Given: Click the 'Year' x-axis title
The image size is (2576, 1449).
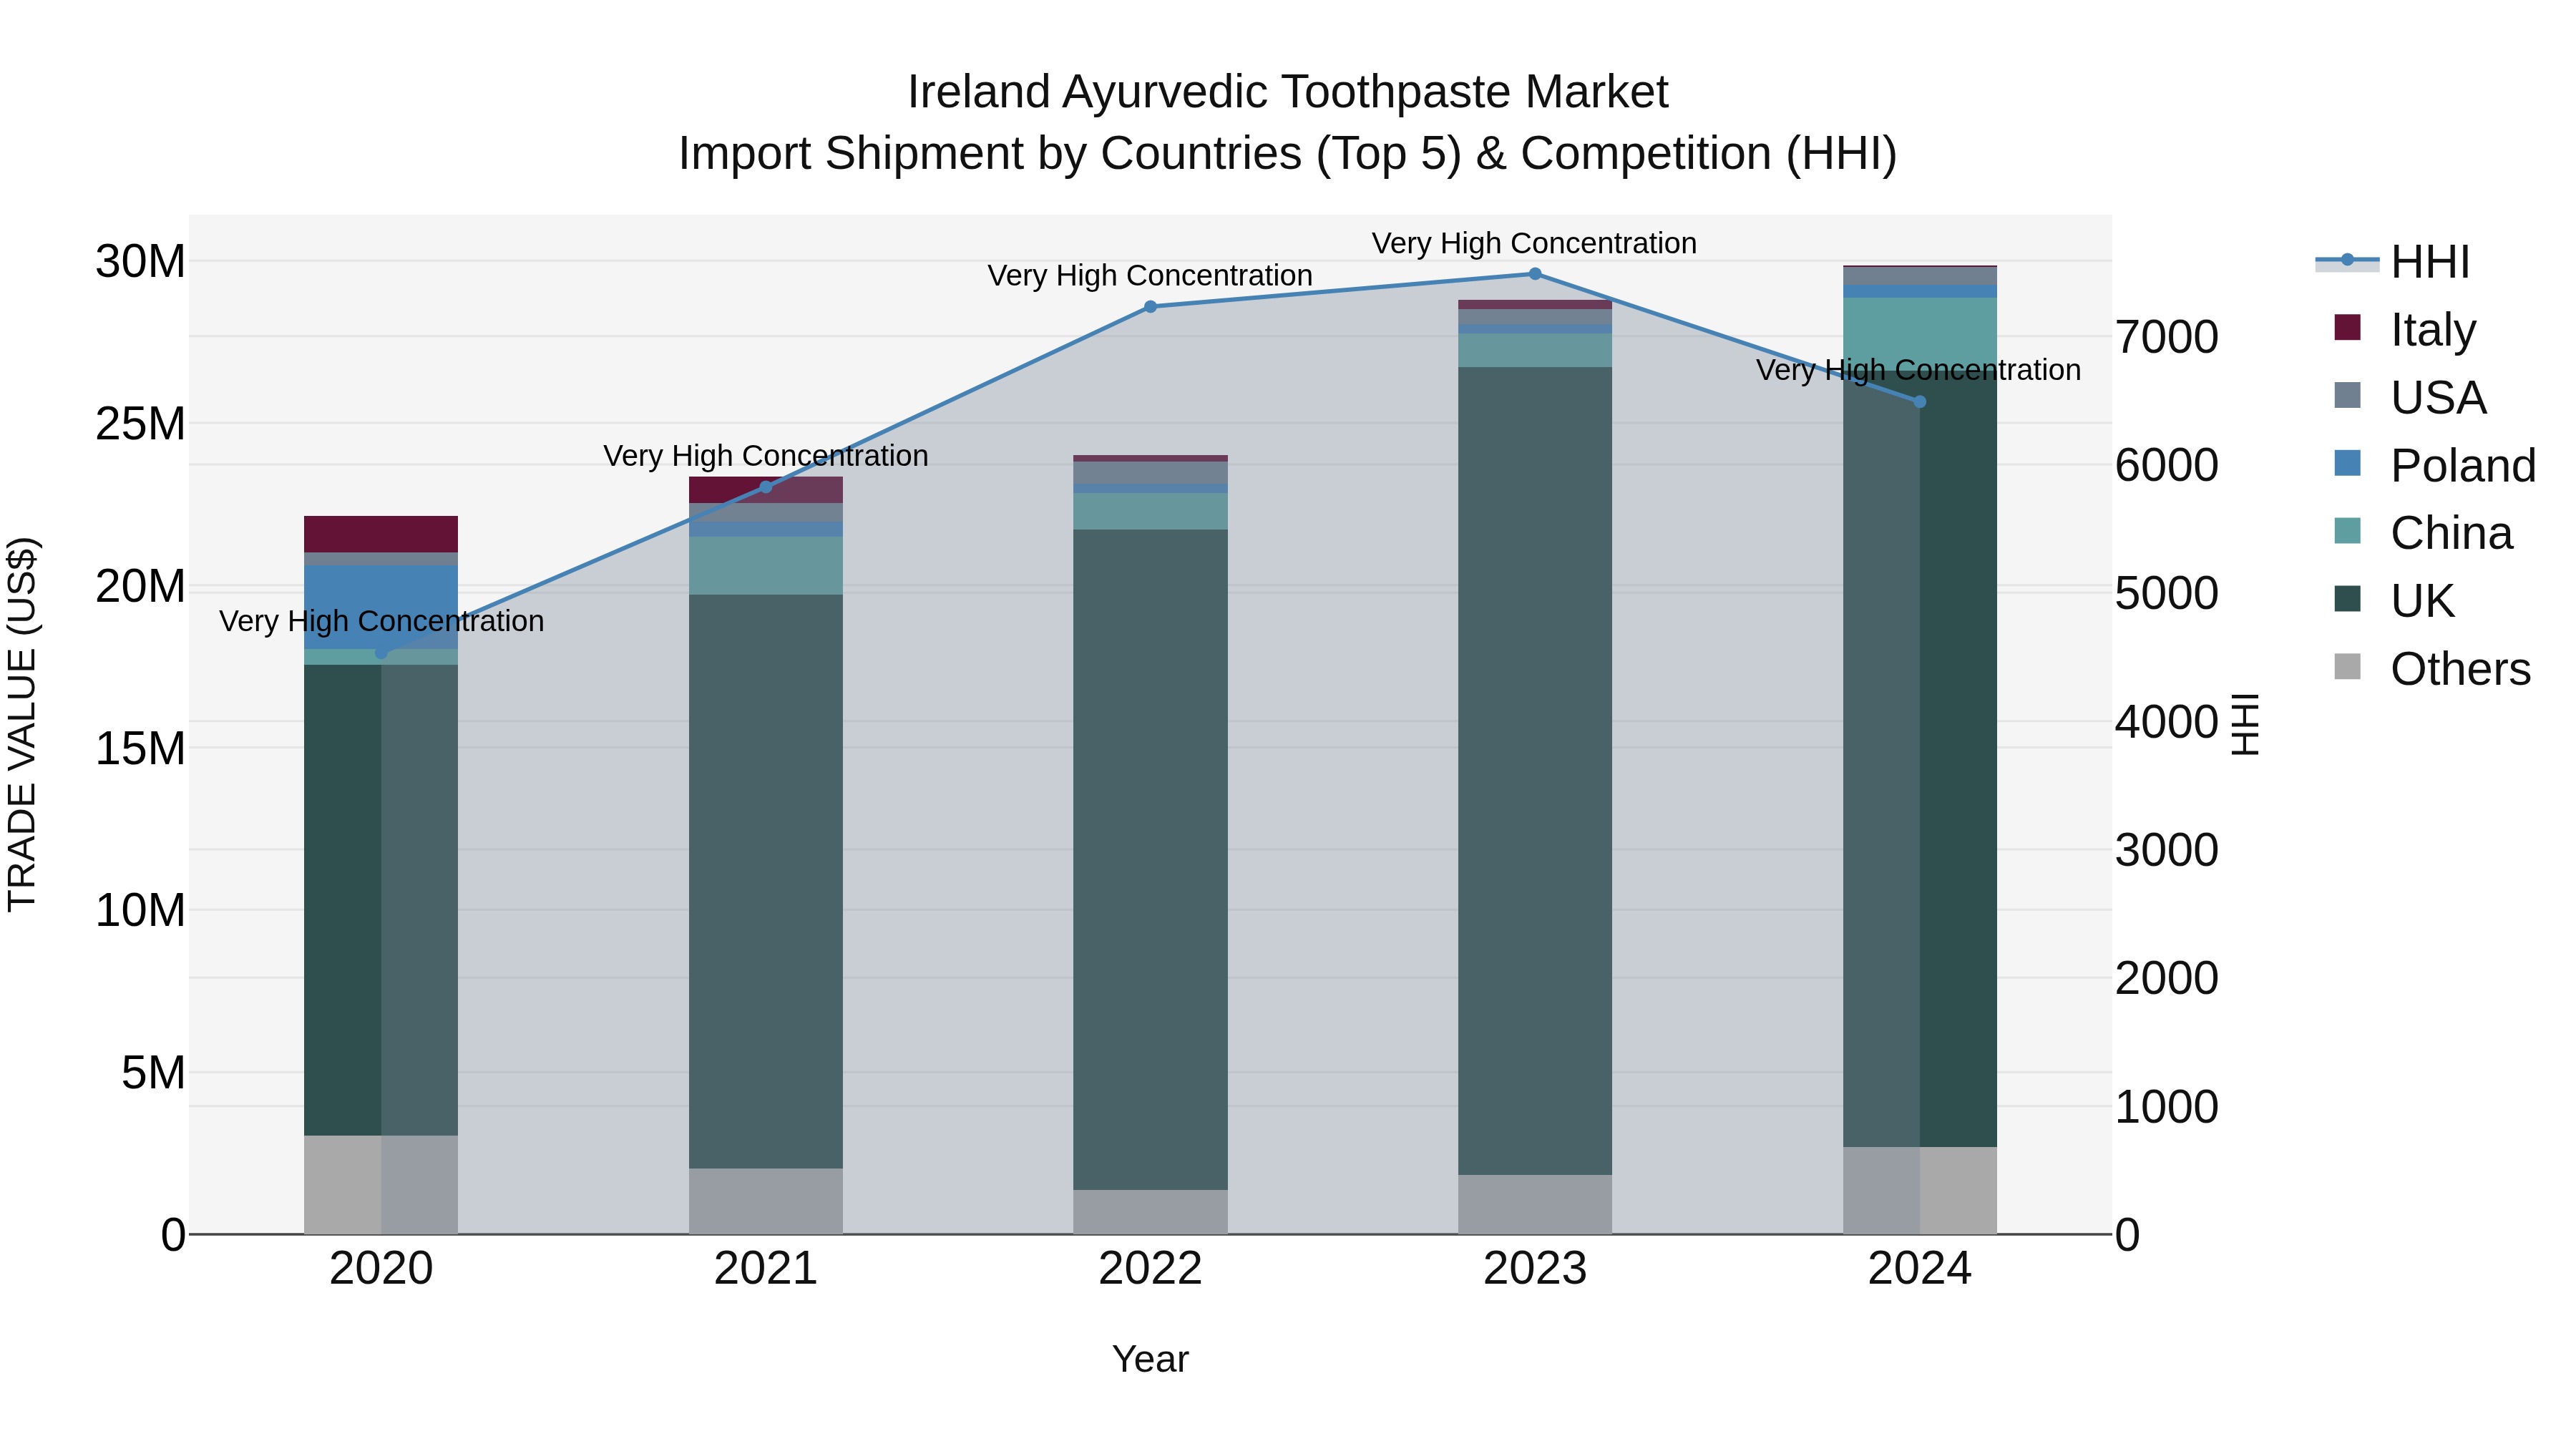Looking at the screenshot, I should [x=1150, y=1359].
